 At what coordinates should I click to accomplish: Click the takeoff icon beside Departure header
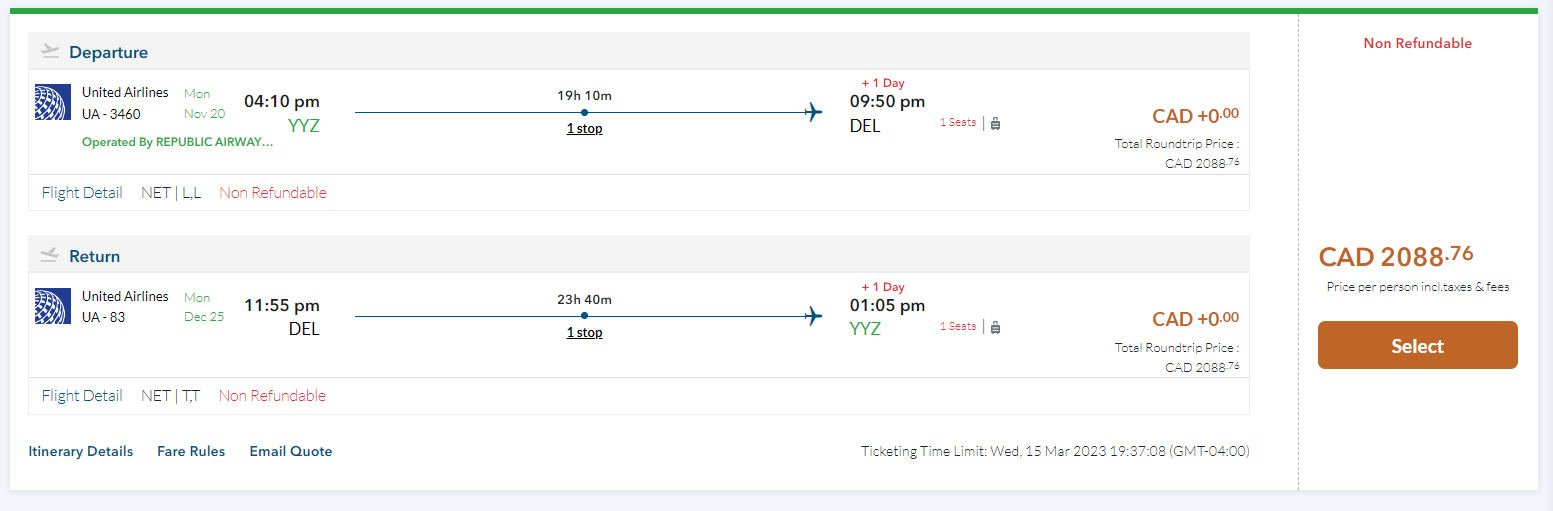50,52
